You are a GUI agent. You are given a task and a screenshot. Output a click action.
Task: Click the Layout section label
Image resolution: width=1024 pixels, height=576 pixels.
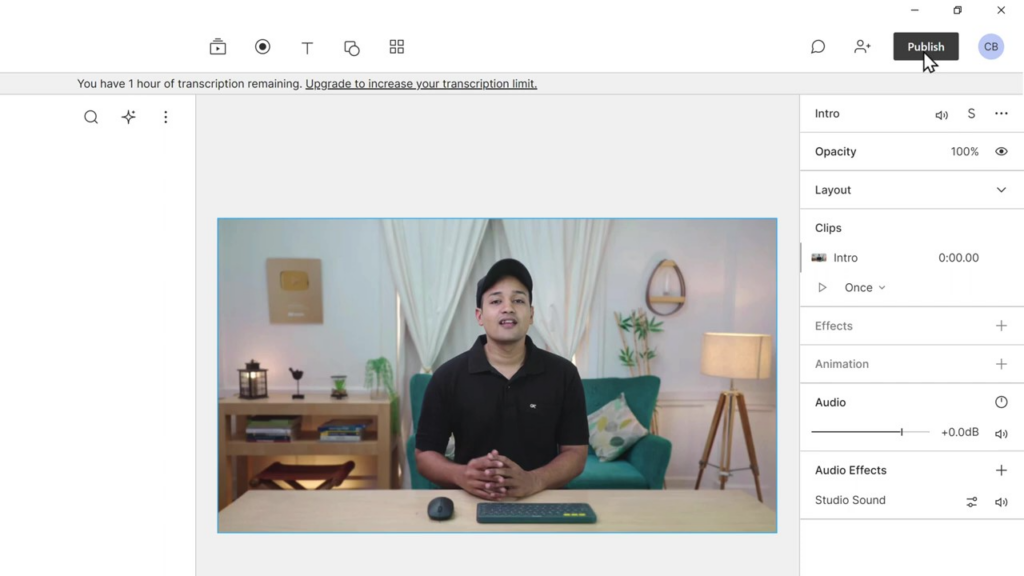[833, 190]
